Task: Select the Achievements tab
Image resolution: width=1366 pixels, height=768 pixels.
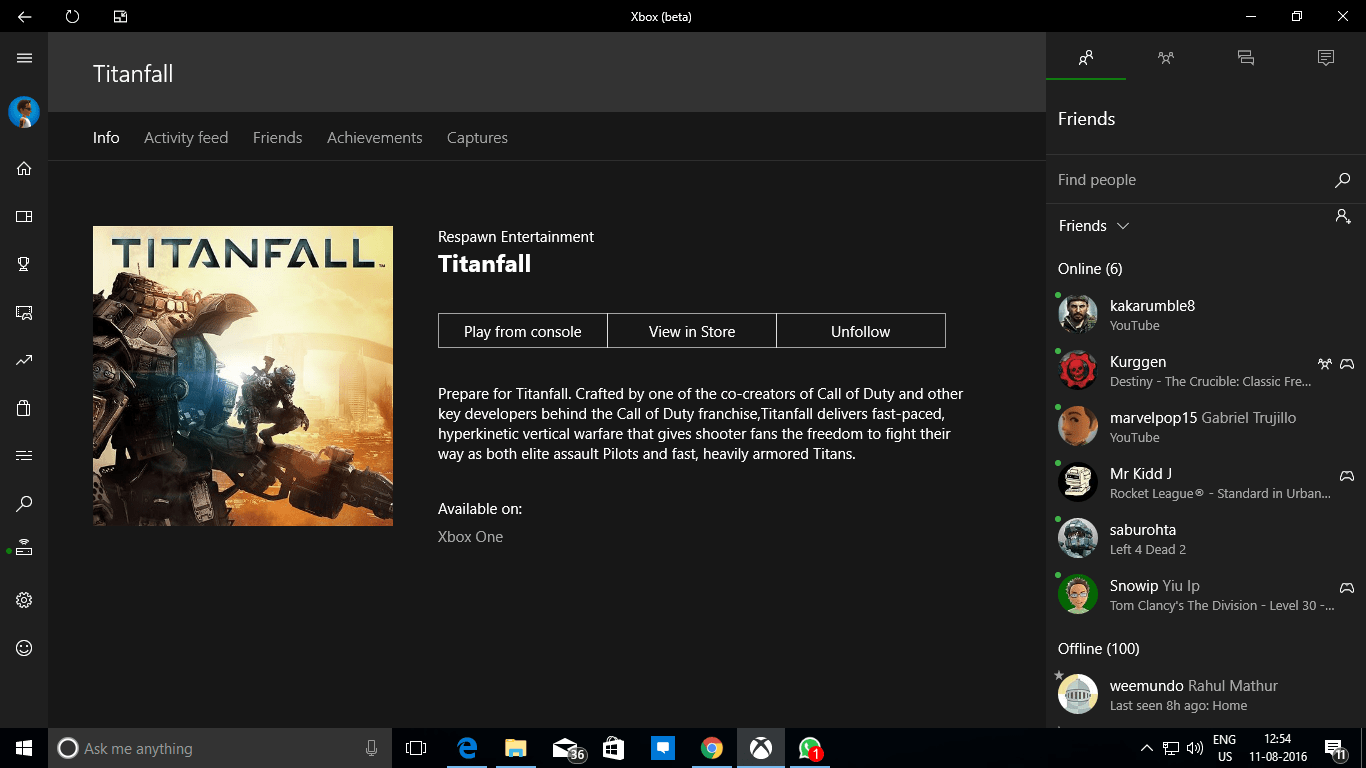Action: click(x=375, y=138)
